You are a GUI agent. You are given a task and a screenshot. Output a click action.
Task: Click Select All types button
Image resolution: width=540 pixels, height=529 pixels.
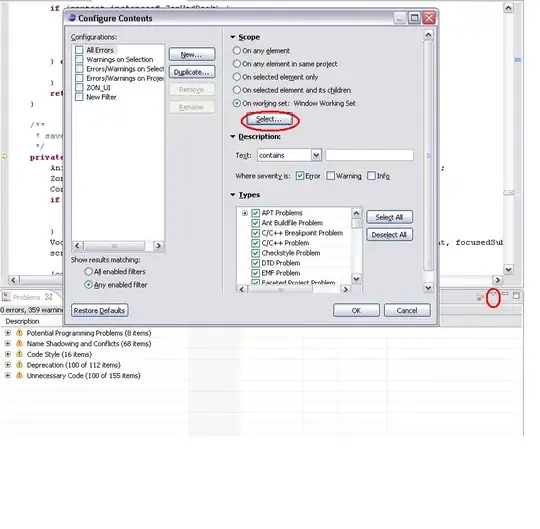pyautogui.click(x=389, y=217)
